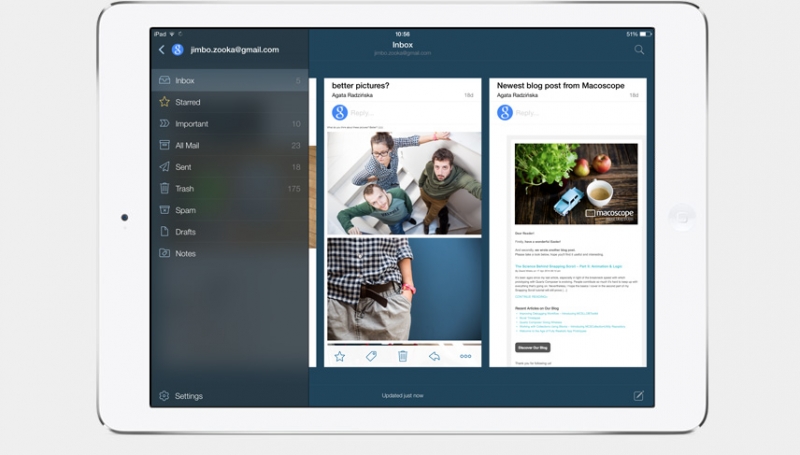The width and height of the screenshot is (800, 455).
Task: Open the Notes folder
Action: click(230, 254)
